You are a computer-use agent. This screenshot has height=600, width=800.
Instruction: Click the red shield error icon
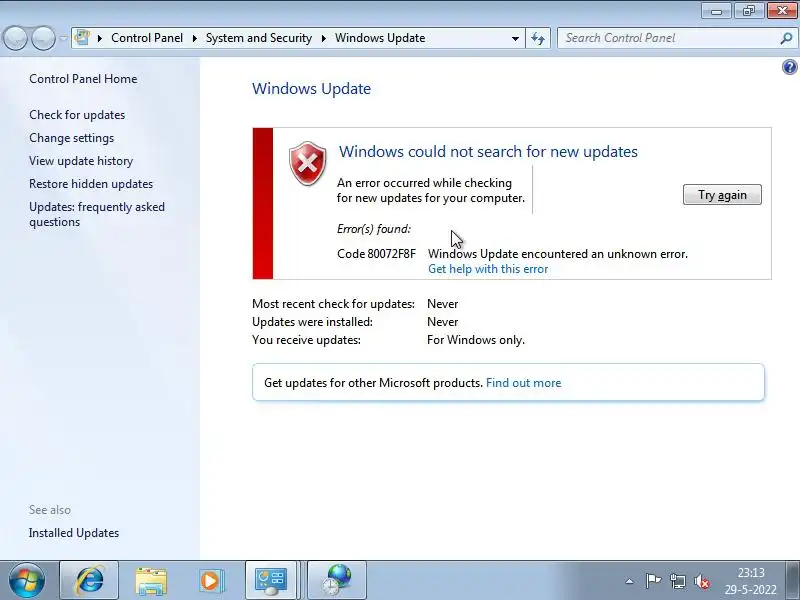point(308,164)
